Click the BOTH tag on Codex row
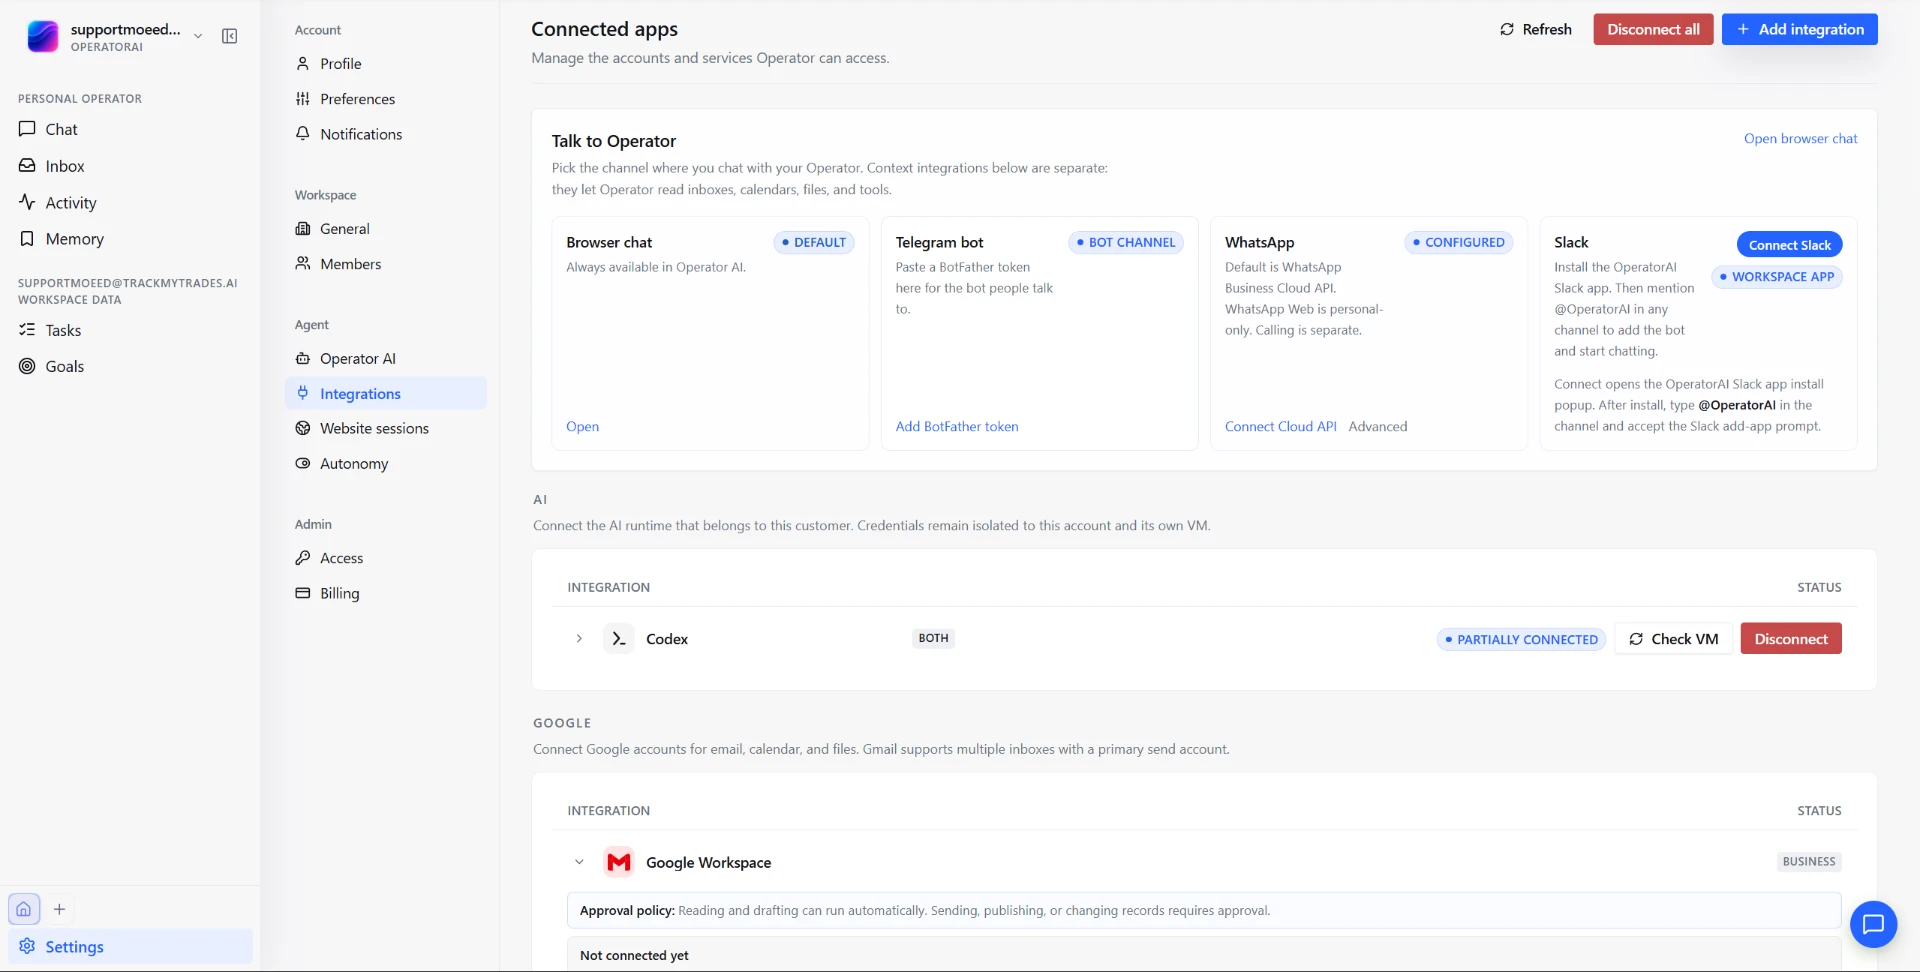This screenshot has height=972, width=1920. (x=933, y=639)
